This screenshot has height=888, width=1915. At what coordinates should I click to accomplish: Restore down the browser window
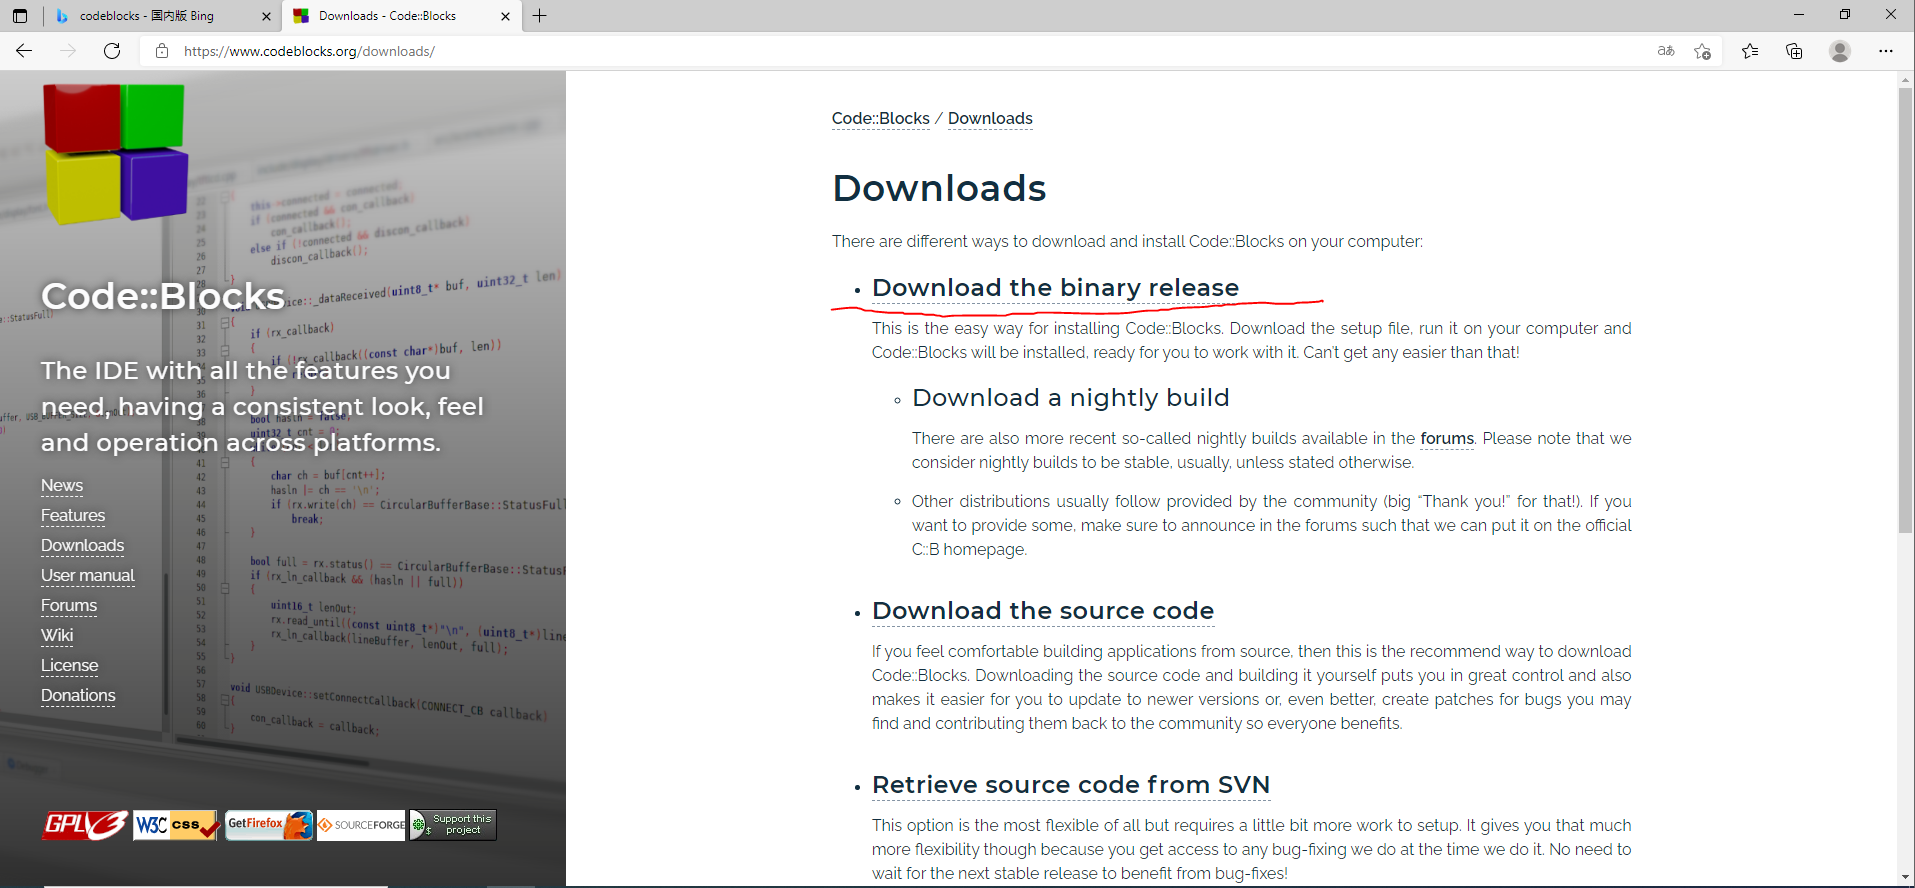(x=1844, y=15)
